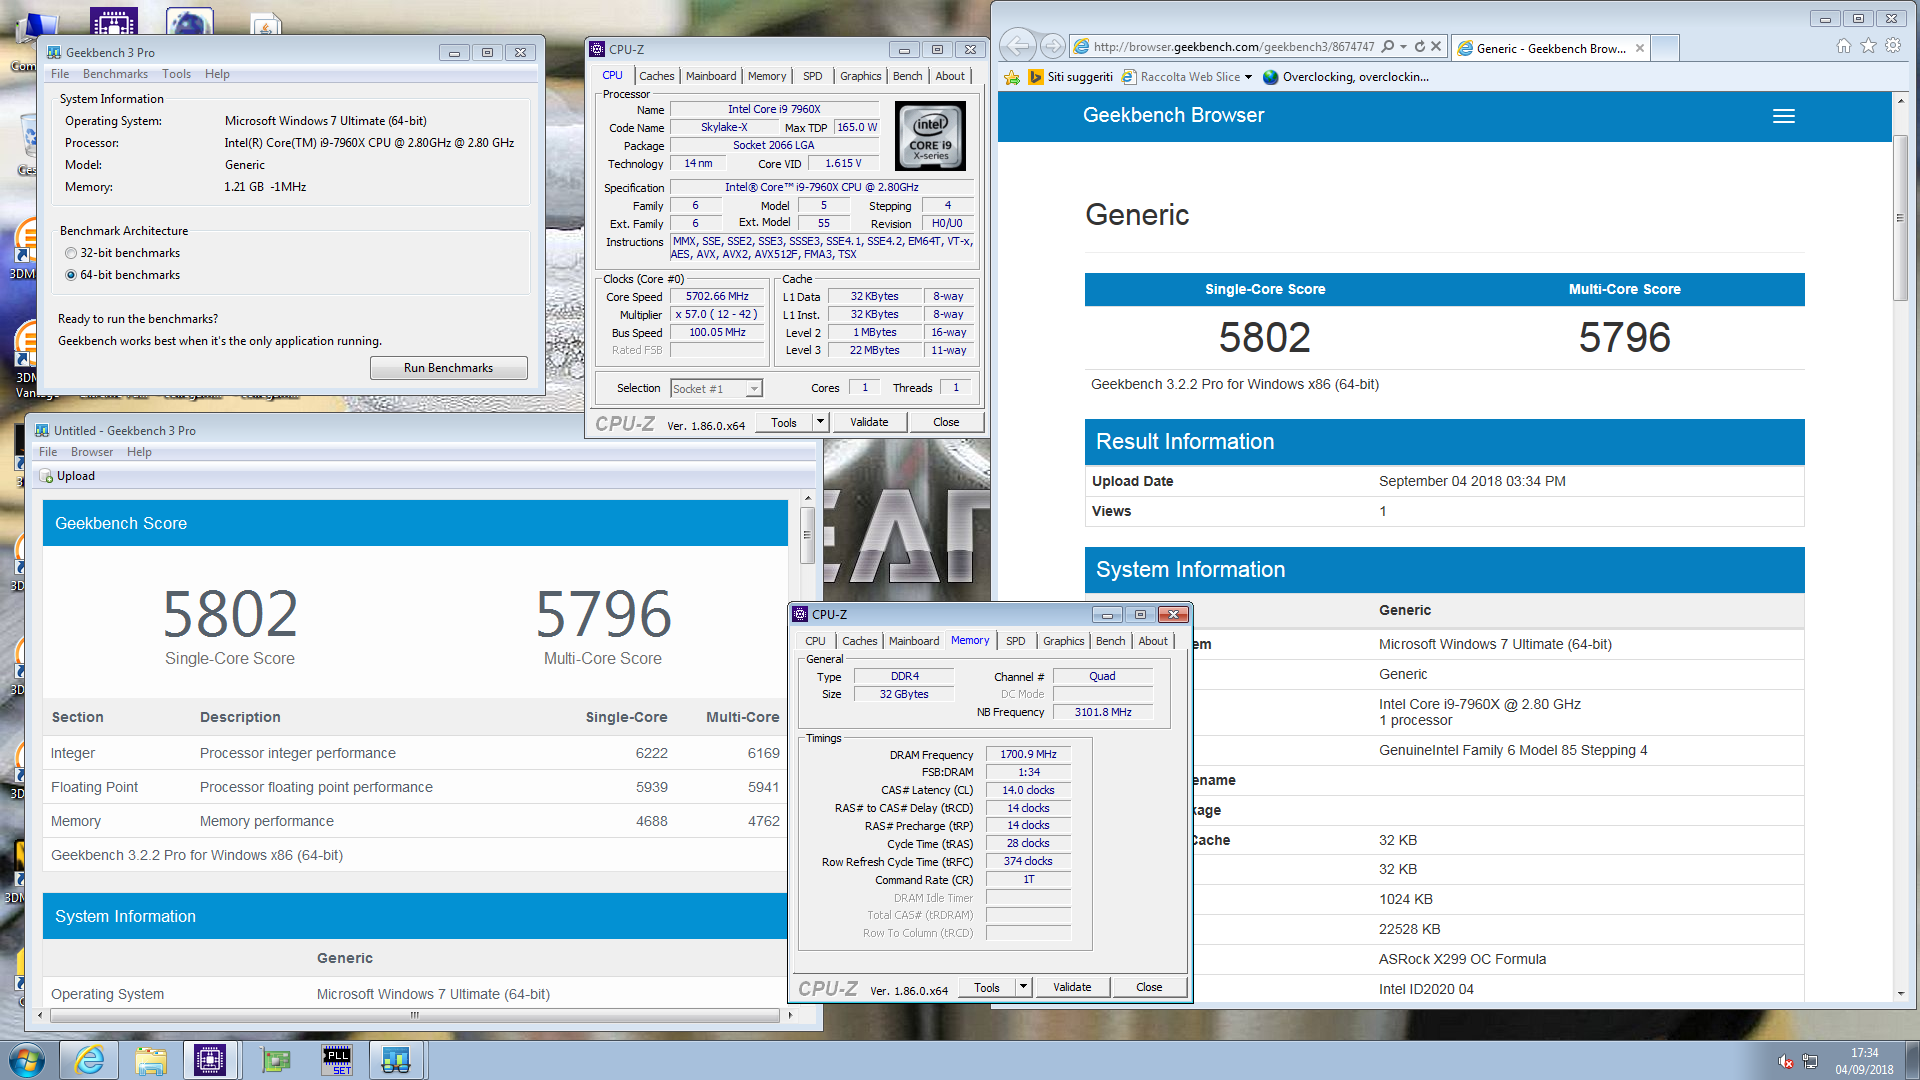Open Internet Explorer from the taskbar
1920x1080 pixels.
point(89,1060)
